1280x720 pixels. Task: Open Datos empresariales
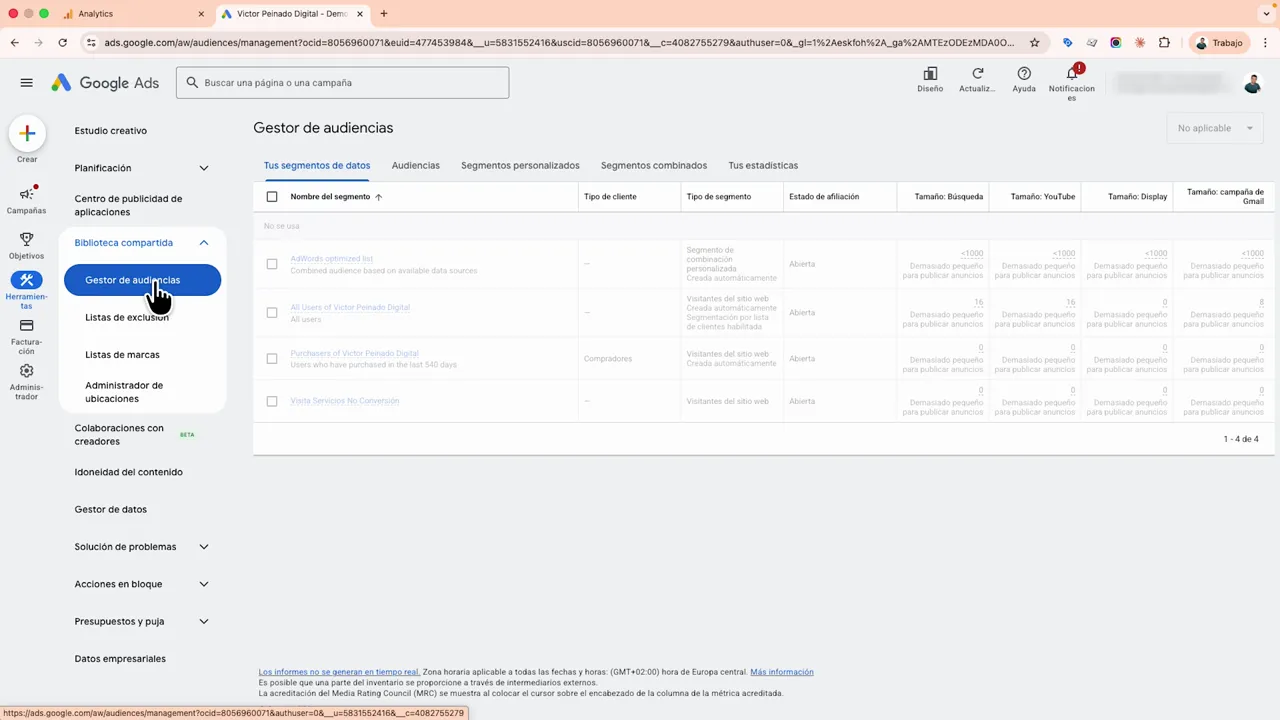point(120,659)
